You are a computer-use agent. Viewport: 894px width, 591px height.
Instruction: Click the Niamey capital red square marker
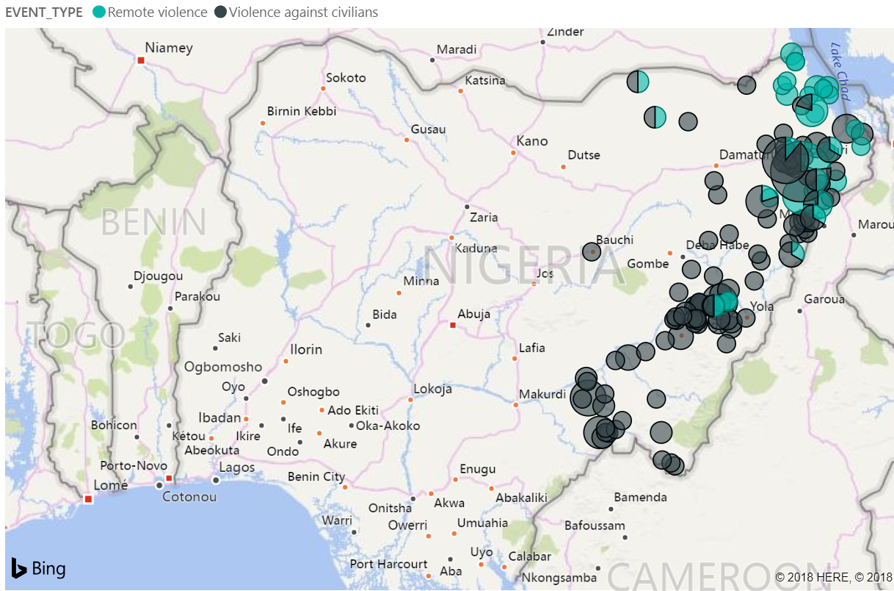pos(141,61)
